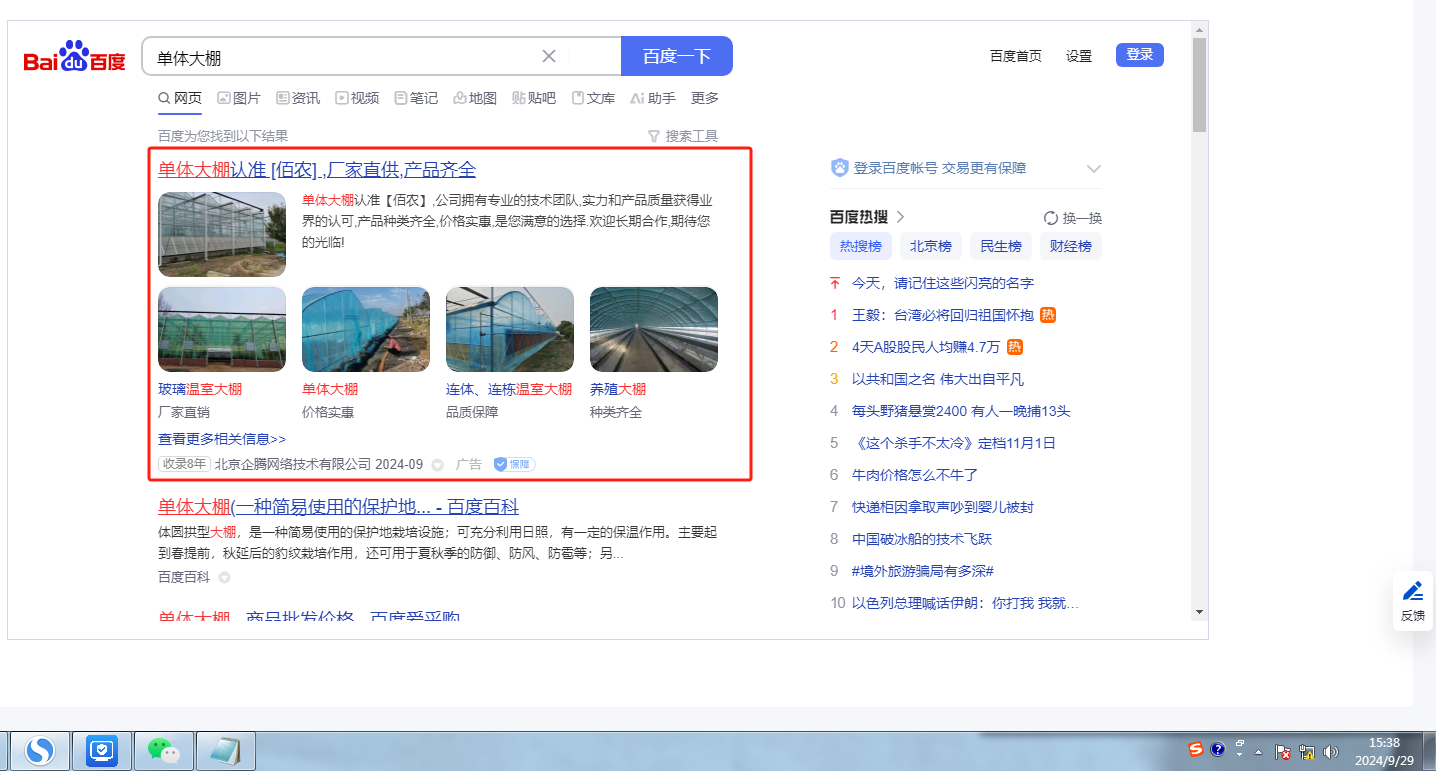Open the 搜索工具 filter
This screenshot has height=771, width=1436.
click(x=683, y=136)
